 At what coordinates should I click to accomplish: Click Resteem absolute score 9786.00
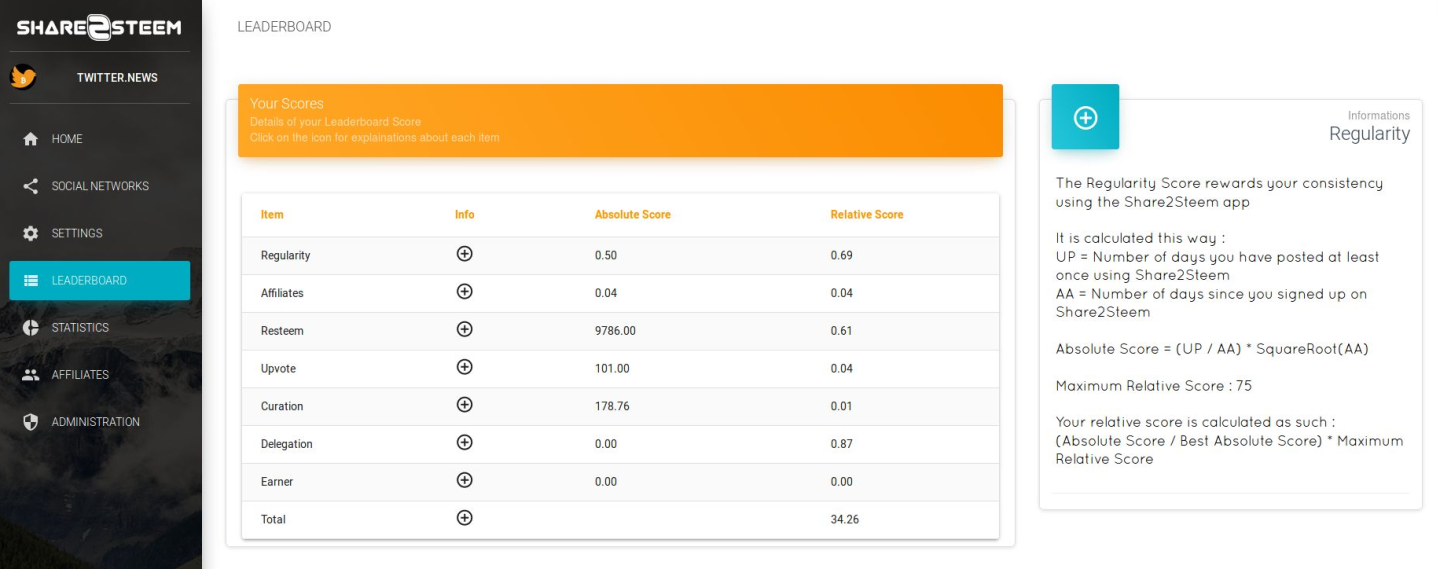pyautogui.click(x=615, y=331)
